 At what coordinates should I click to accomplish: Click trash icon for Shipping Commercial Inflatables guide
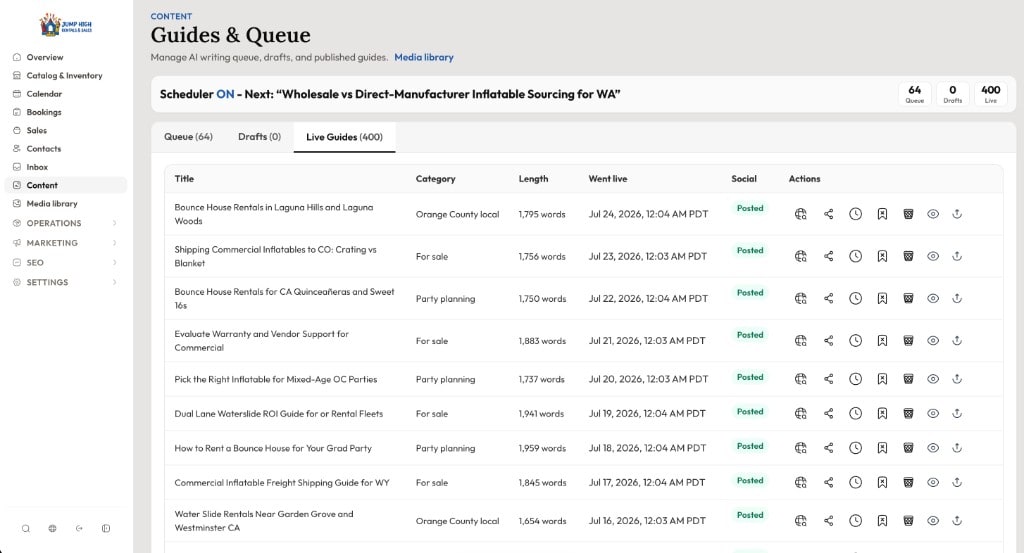coord(908,257)
